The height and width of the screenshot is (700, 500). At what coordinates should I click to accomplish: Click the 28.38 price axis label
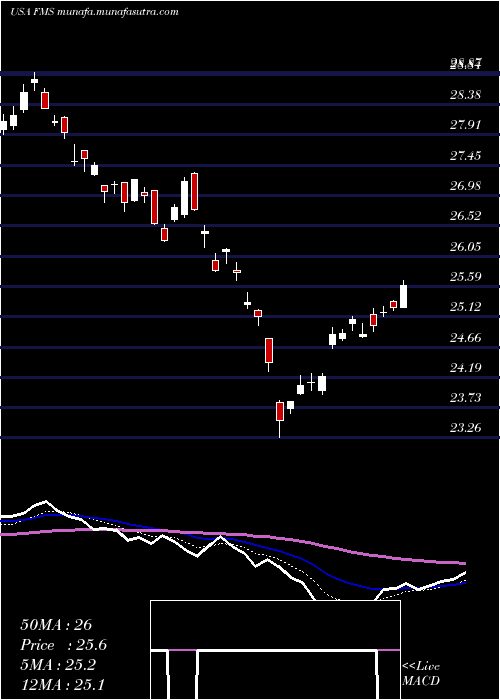466,95
